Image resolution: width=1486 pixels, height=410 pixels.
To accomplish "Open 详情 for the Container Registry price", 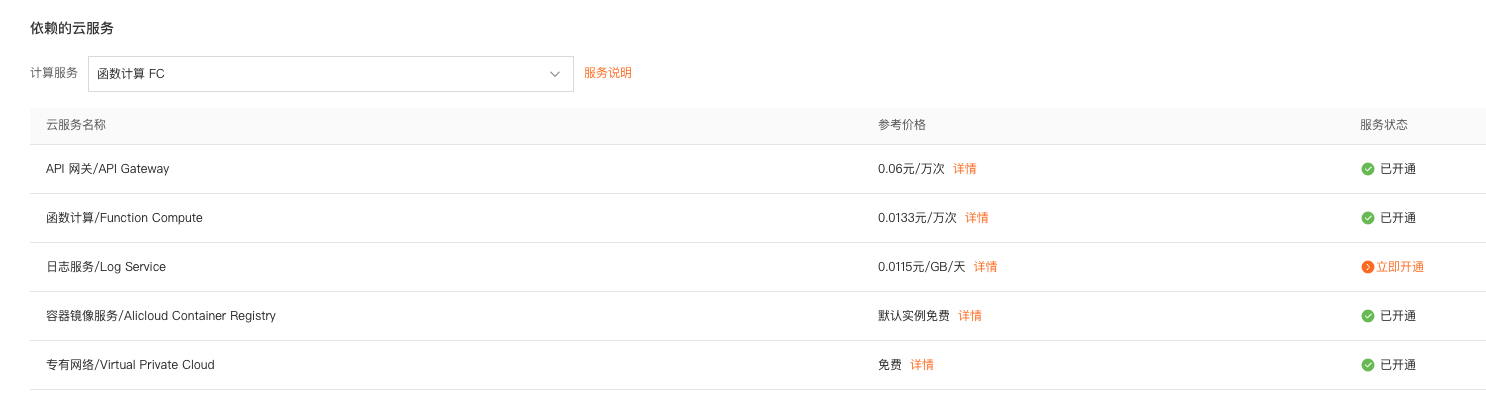I will [x=970, y=316].
